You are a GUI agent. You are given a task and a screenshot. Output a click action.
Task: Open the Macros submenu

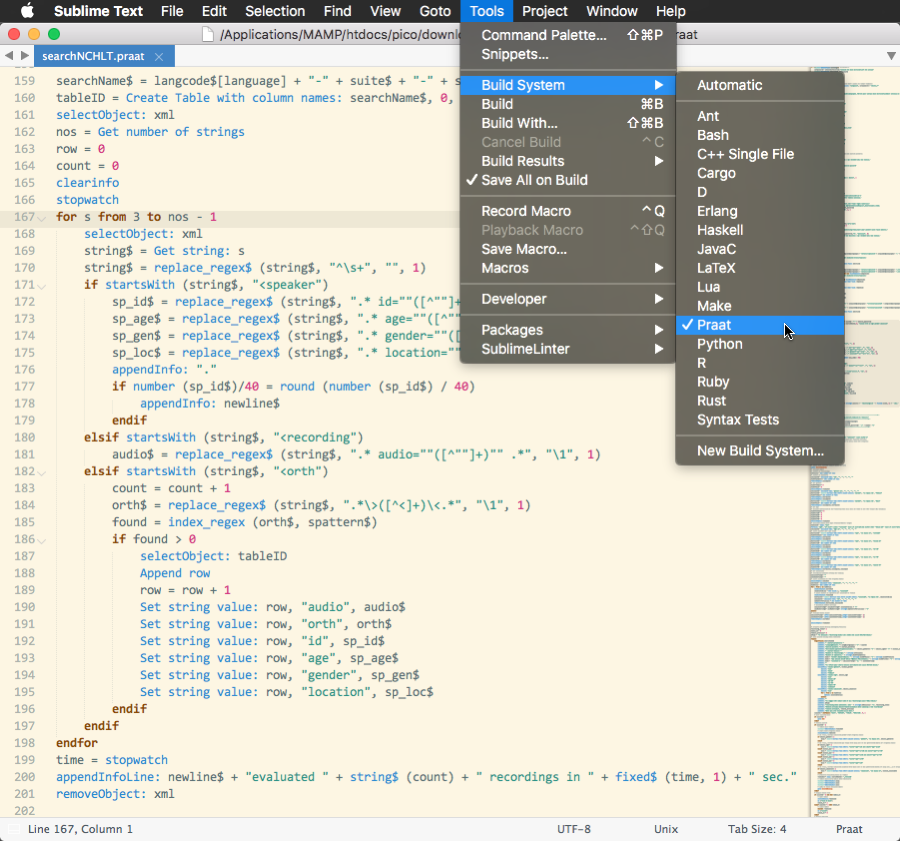568,268
